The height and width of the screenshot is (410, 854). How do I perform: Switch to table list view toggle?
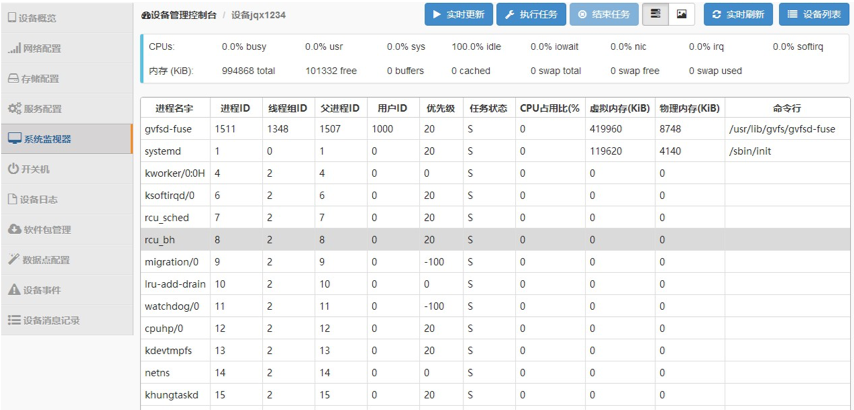[x=656, y=15]
